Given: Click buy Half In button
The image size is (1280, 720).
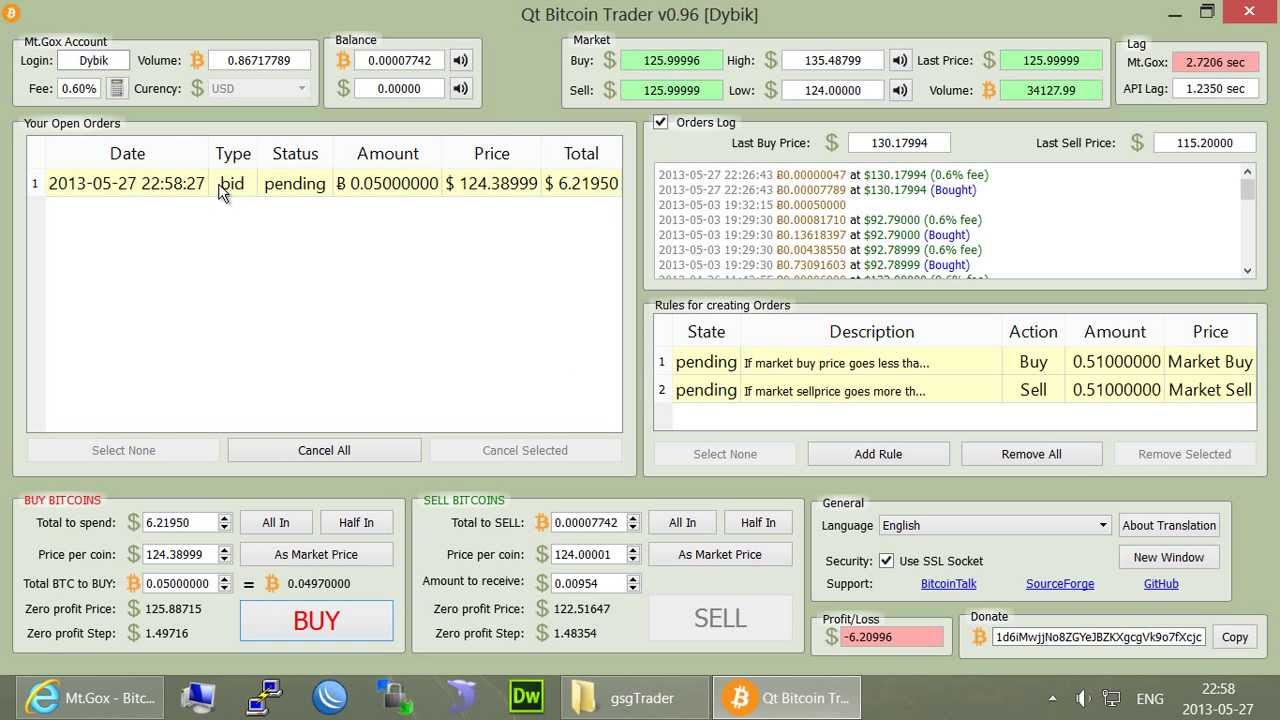Looking at the screenshot, I should point(356,522).
